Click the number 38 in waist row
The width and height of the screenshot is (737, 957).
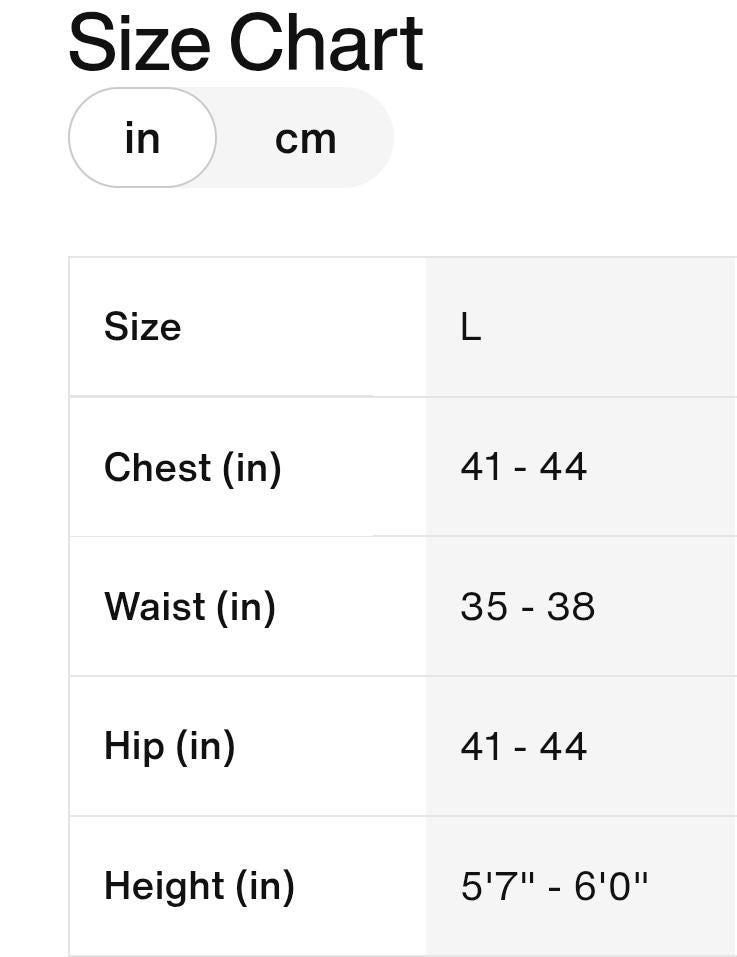point(570,607)
